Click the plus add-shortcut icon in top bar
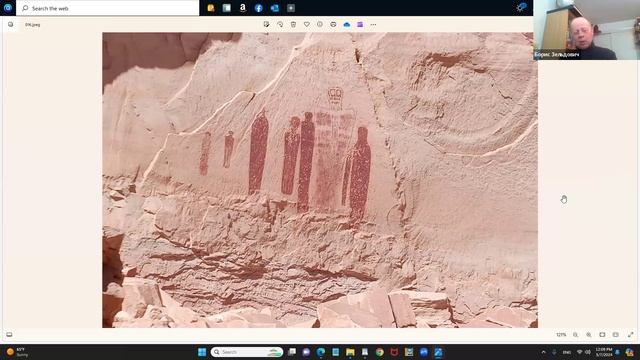Viewport: 640px width, 360px height. pos(291,8)
